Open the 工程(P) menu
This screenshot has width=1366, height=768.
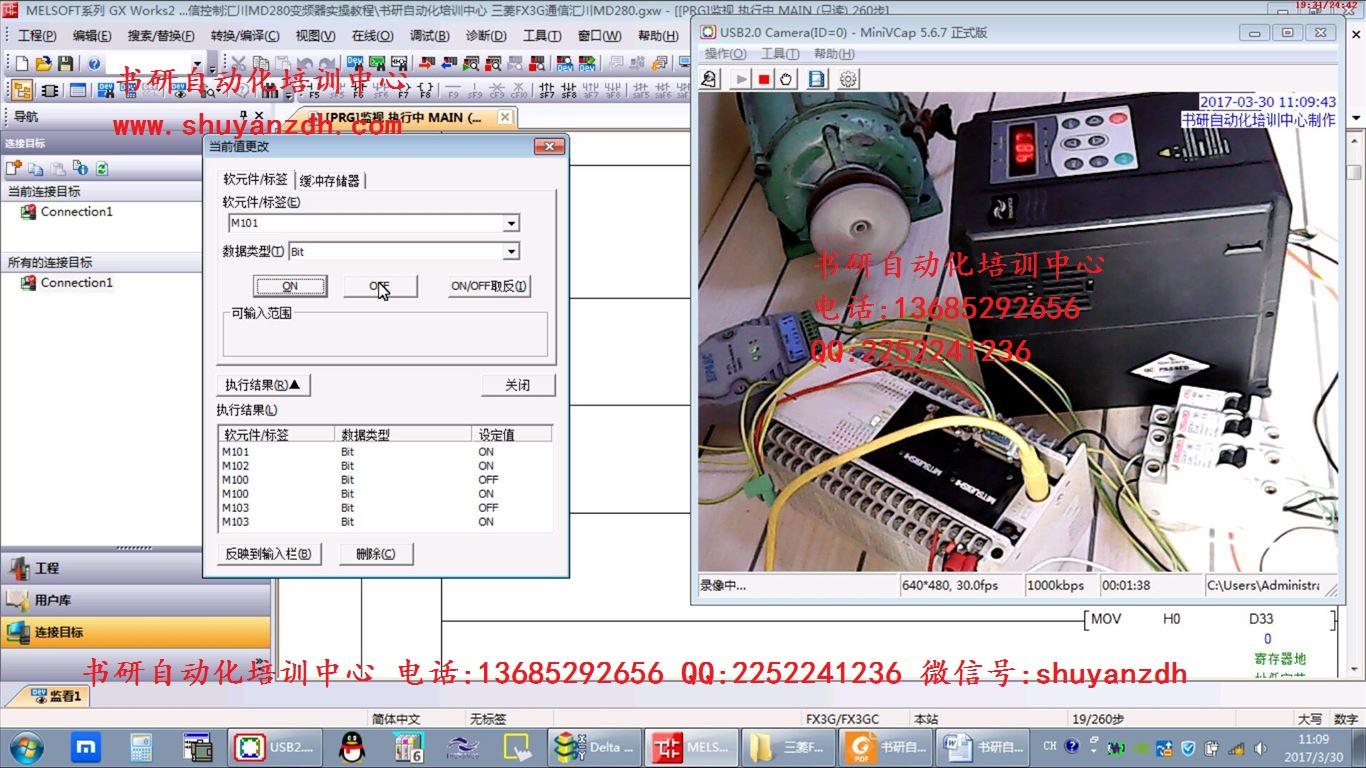point(37,35)
